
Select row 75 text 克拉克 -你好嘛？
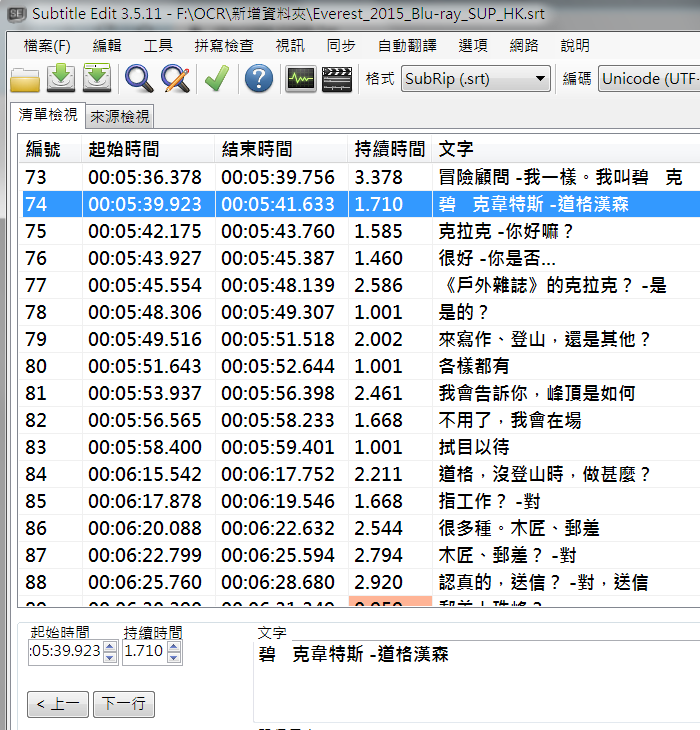(x=505, y=231)
